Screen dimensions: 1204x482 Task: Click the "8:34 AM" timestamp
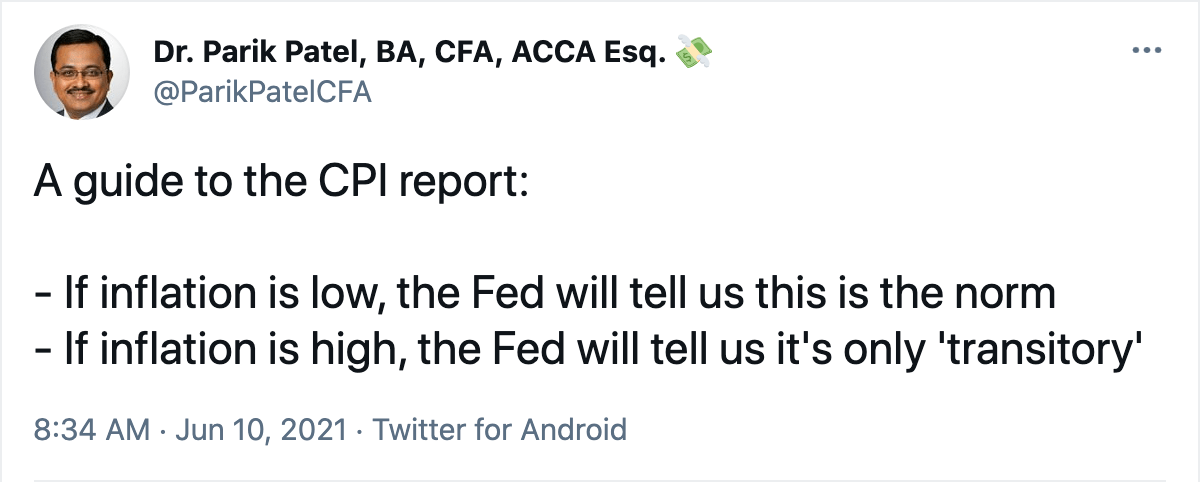click(90, 430)
